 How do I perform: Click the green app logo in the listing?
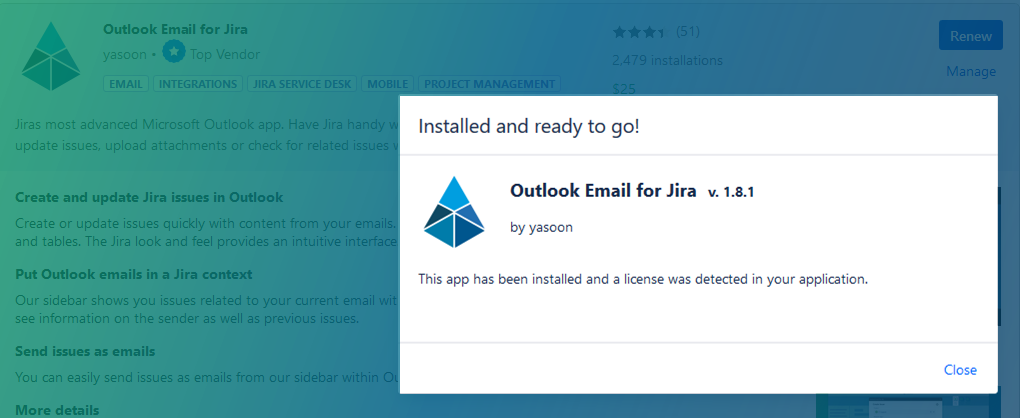(51, 56)
